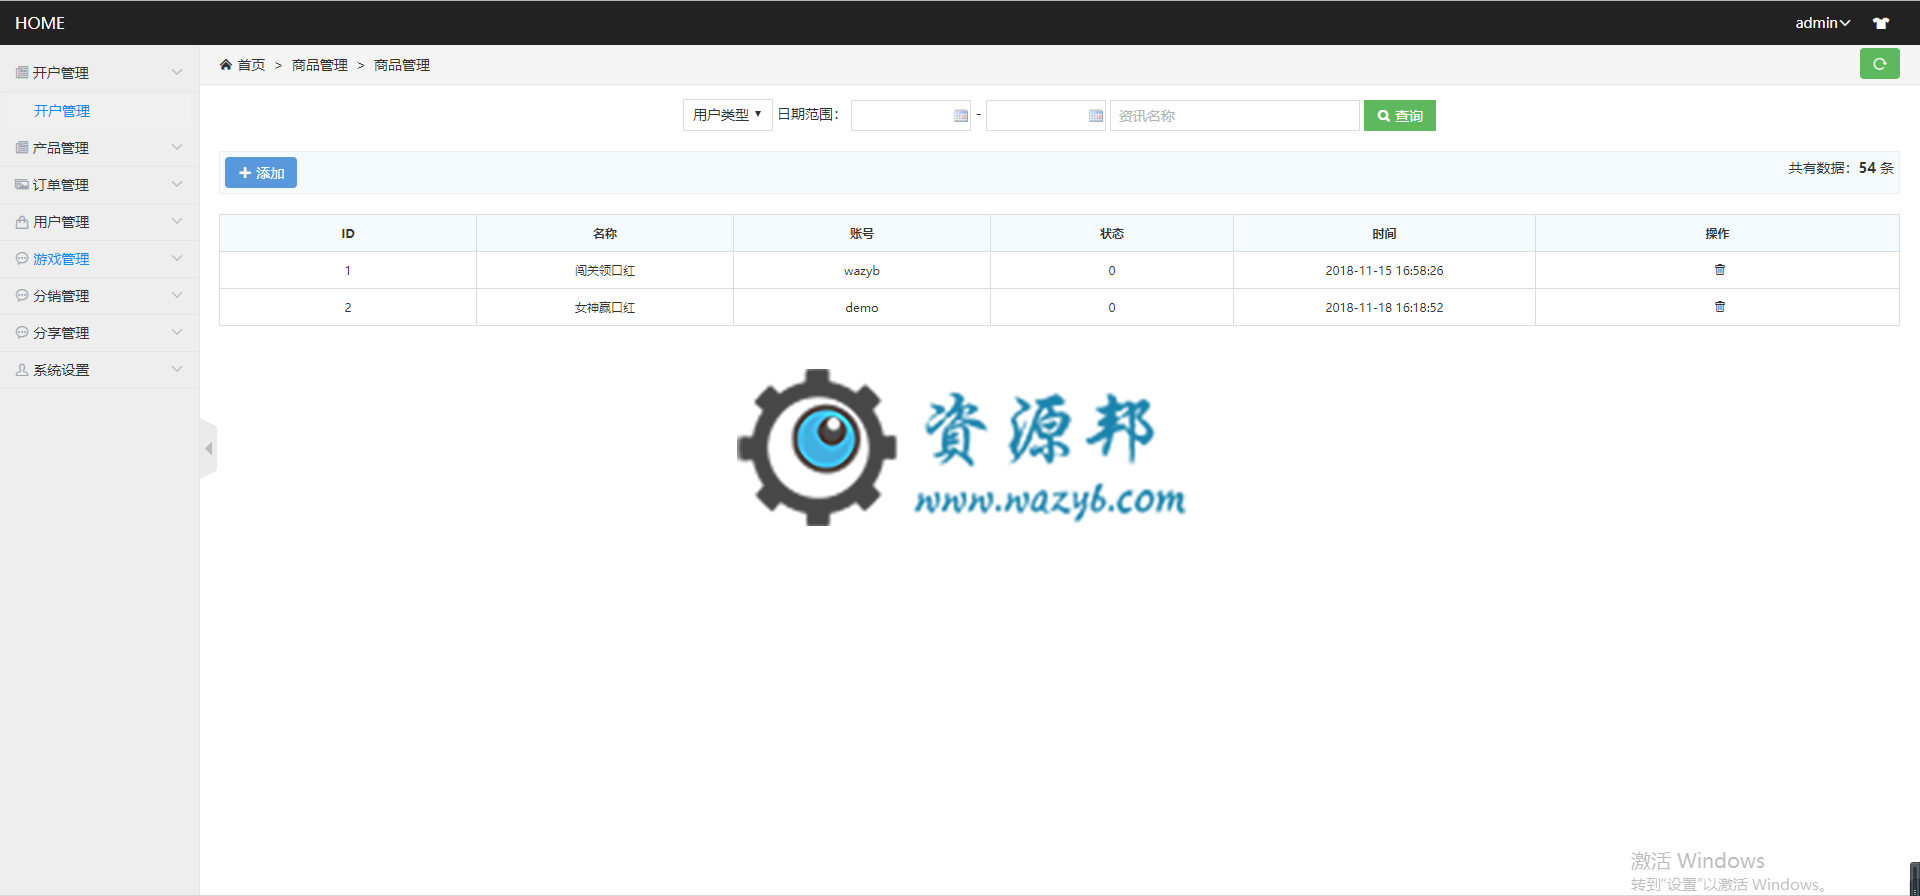Expand 用户管理 section chevron
The height and width of the screenshot is (896, 1920).
tap(177, 221)
